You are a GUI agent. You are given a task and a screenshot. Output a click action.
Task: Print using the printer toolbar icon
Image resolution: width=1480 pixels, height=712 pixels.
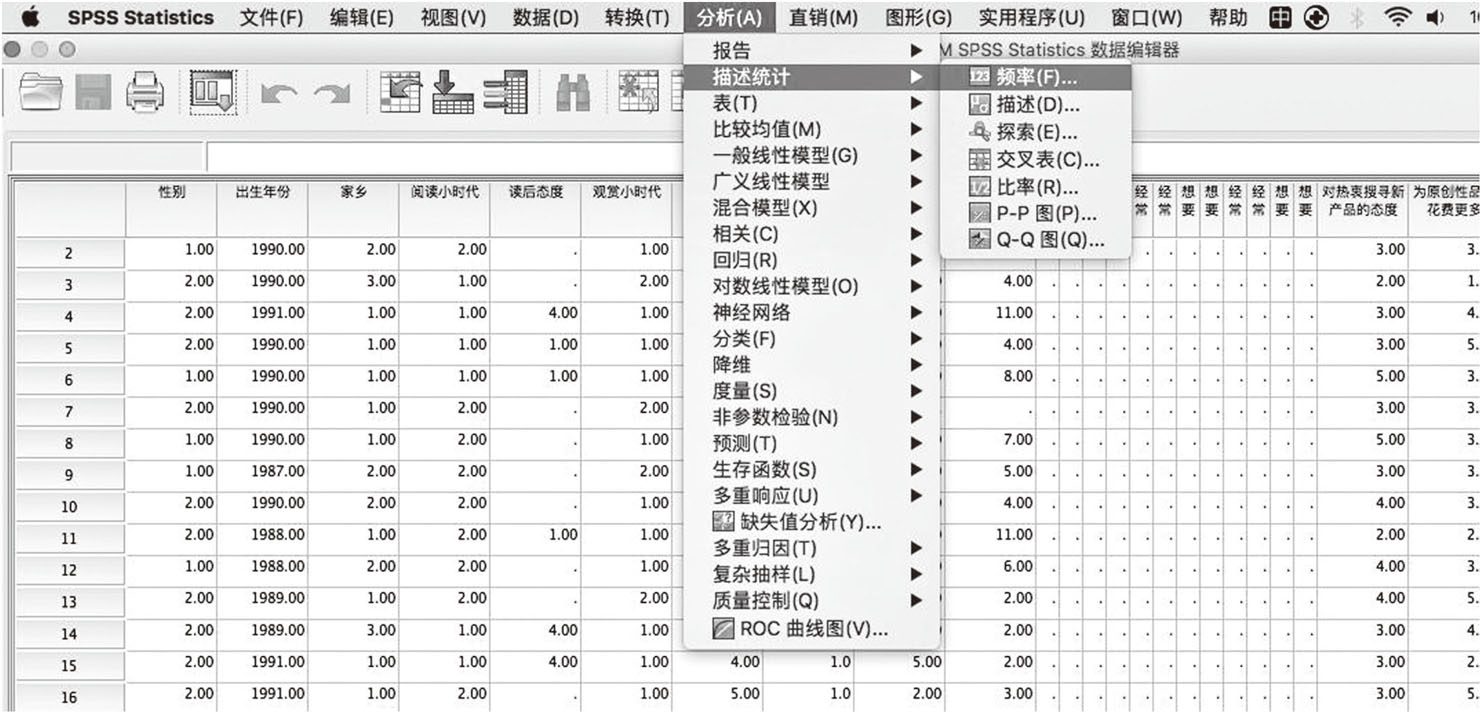click(146, 93)
